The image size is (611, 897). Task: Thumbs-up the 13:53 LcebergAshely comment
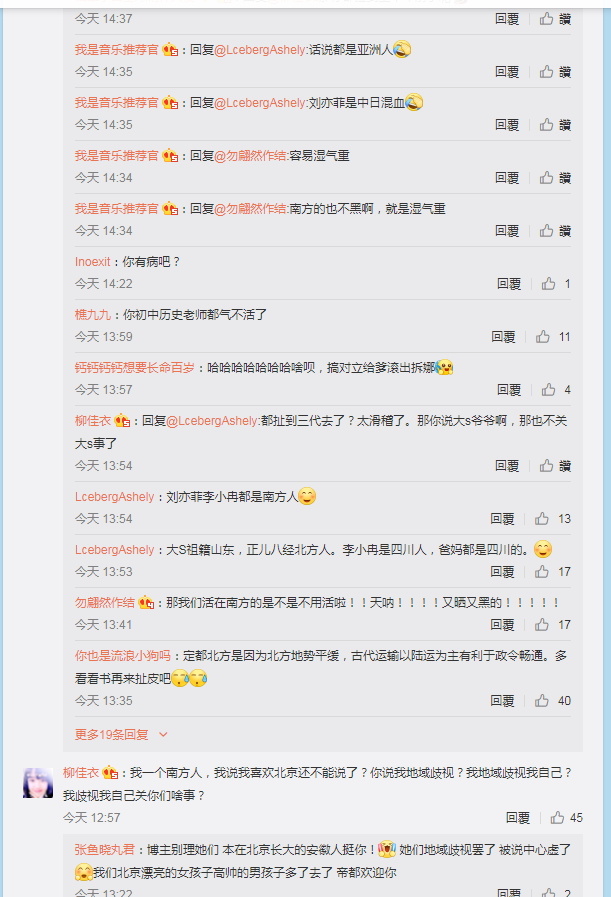(x=542, y=571)
